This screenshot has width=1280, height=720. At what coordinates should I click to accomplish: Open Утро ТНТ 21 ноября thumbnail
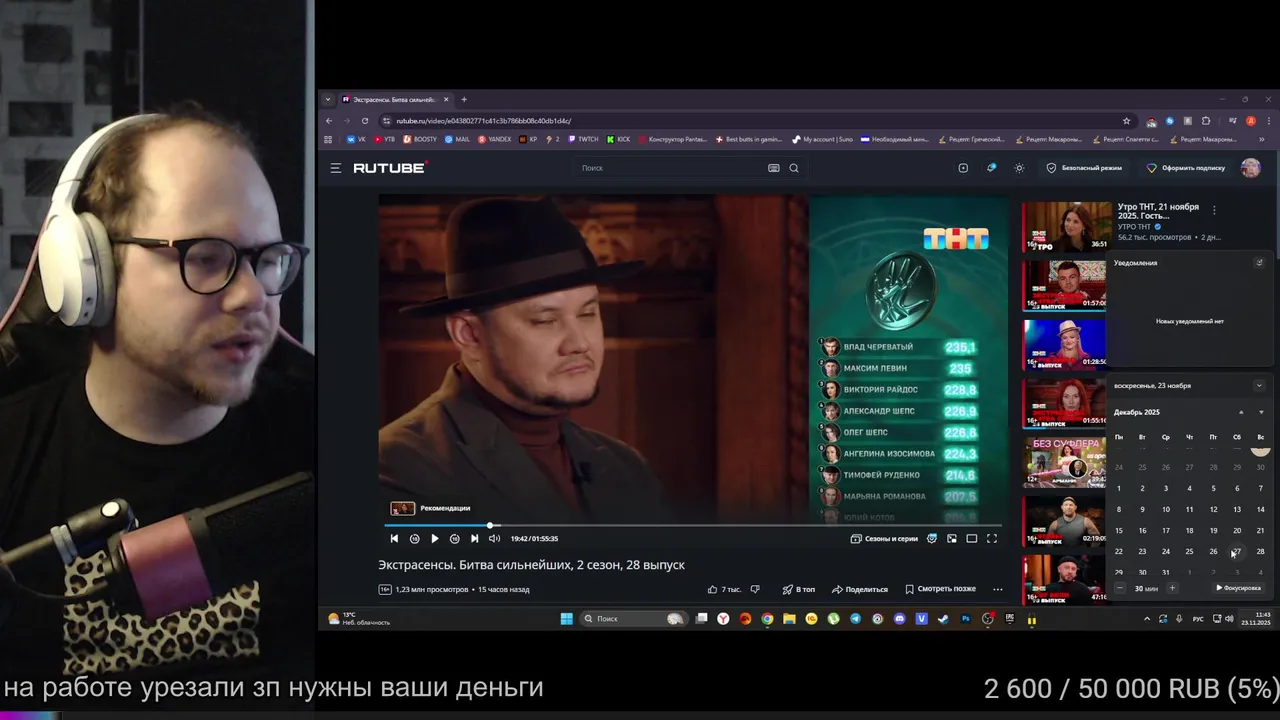pyautogui.click(x=1066, y=226)
